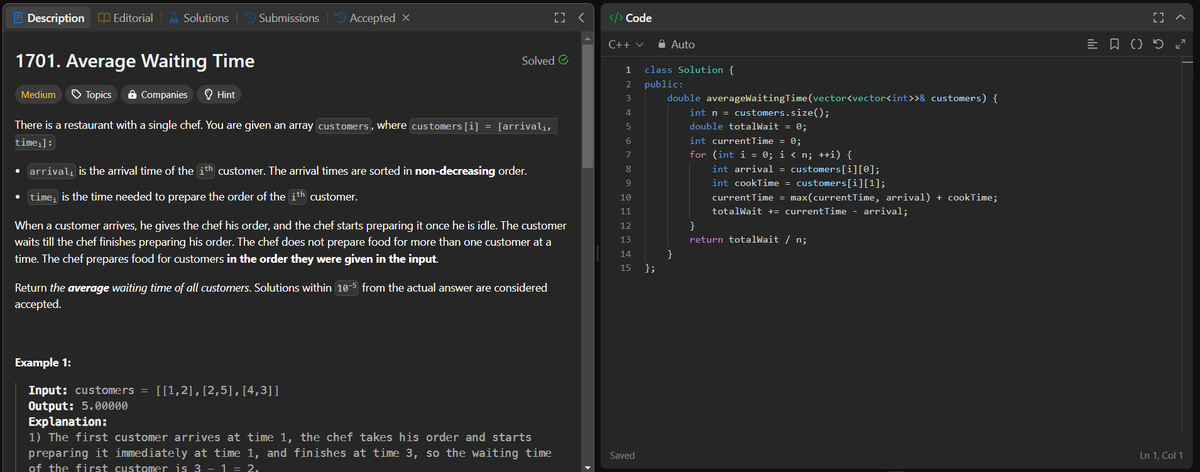Click the 'Output: 5.00000' text
The height and width of the screenshot is (472, 1200).
coord(79,406)
